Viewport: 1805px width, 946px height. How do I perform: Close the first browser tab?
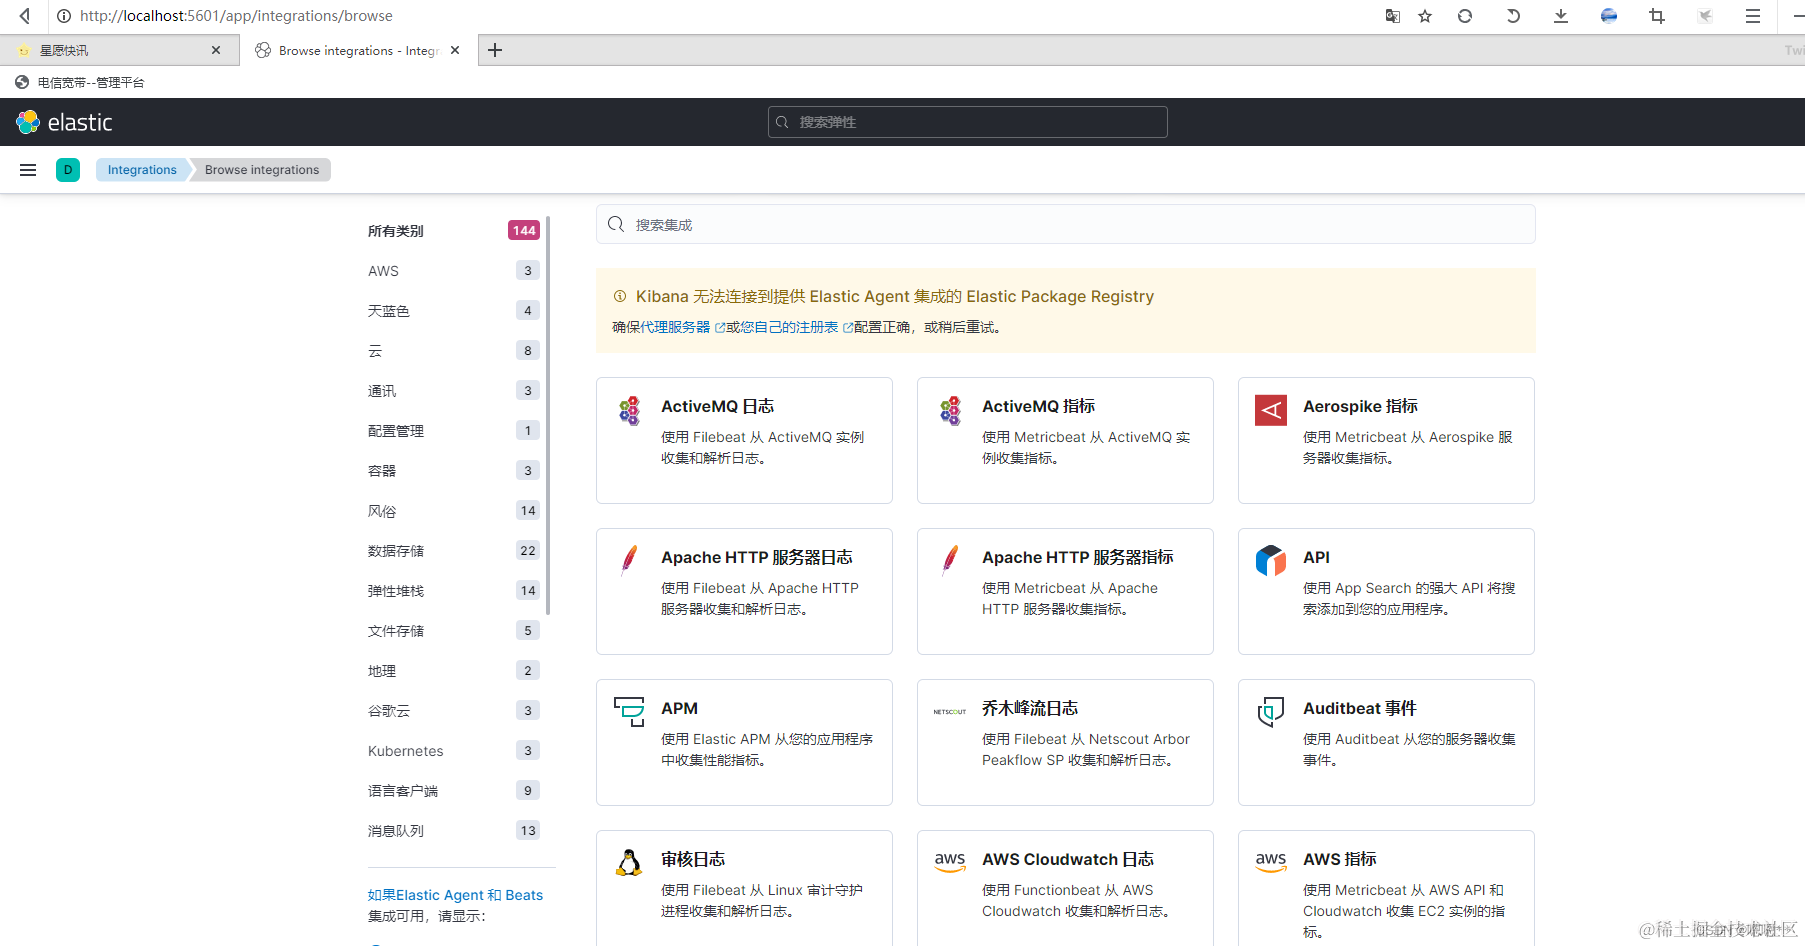[216, 50]
